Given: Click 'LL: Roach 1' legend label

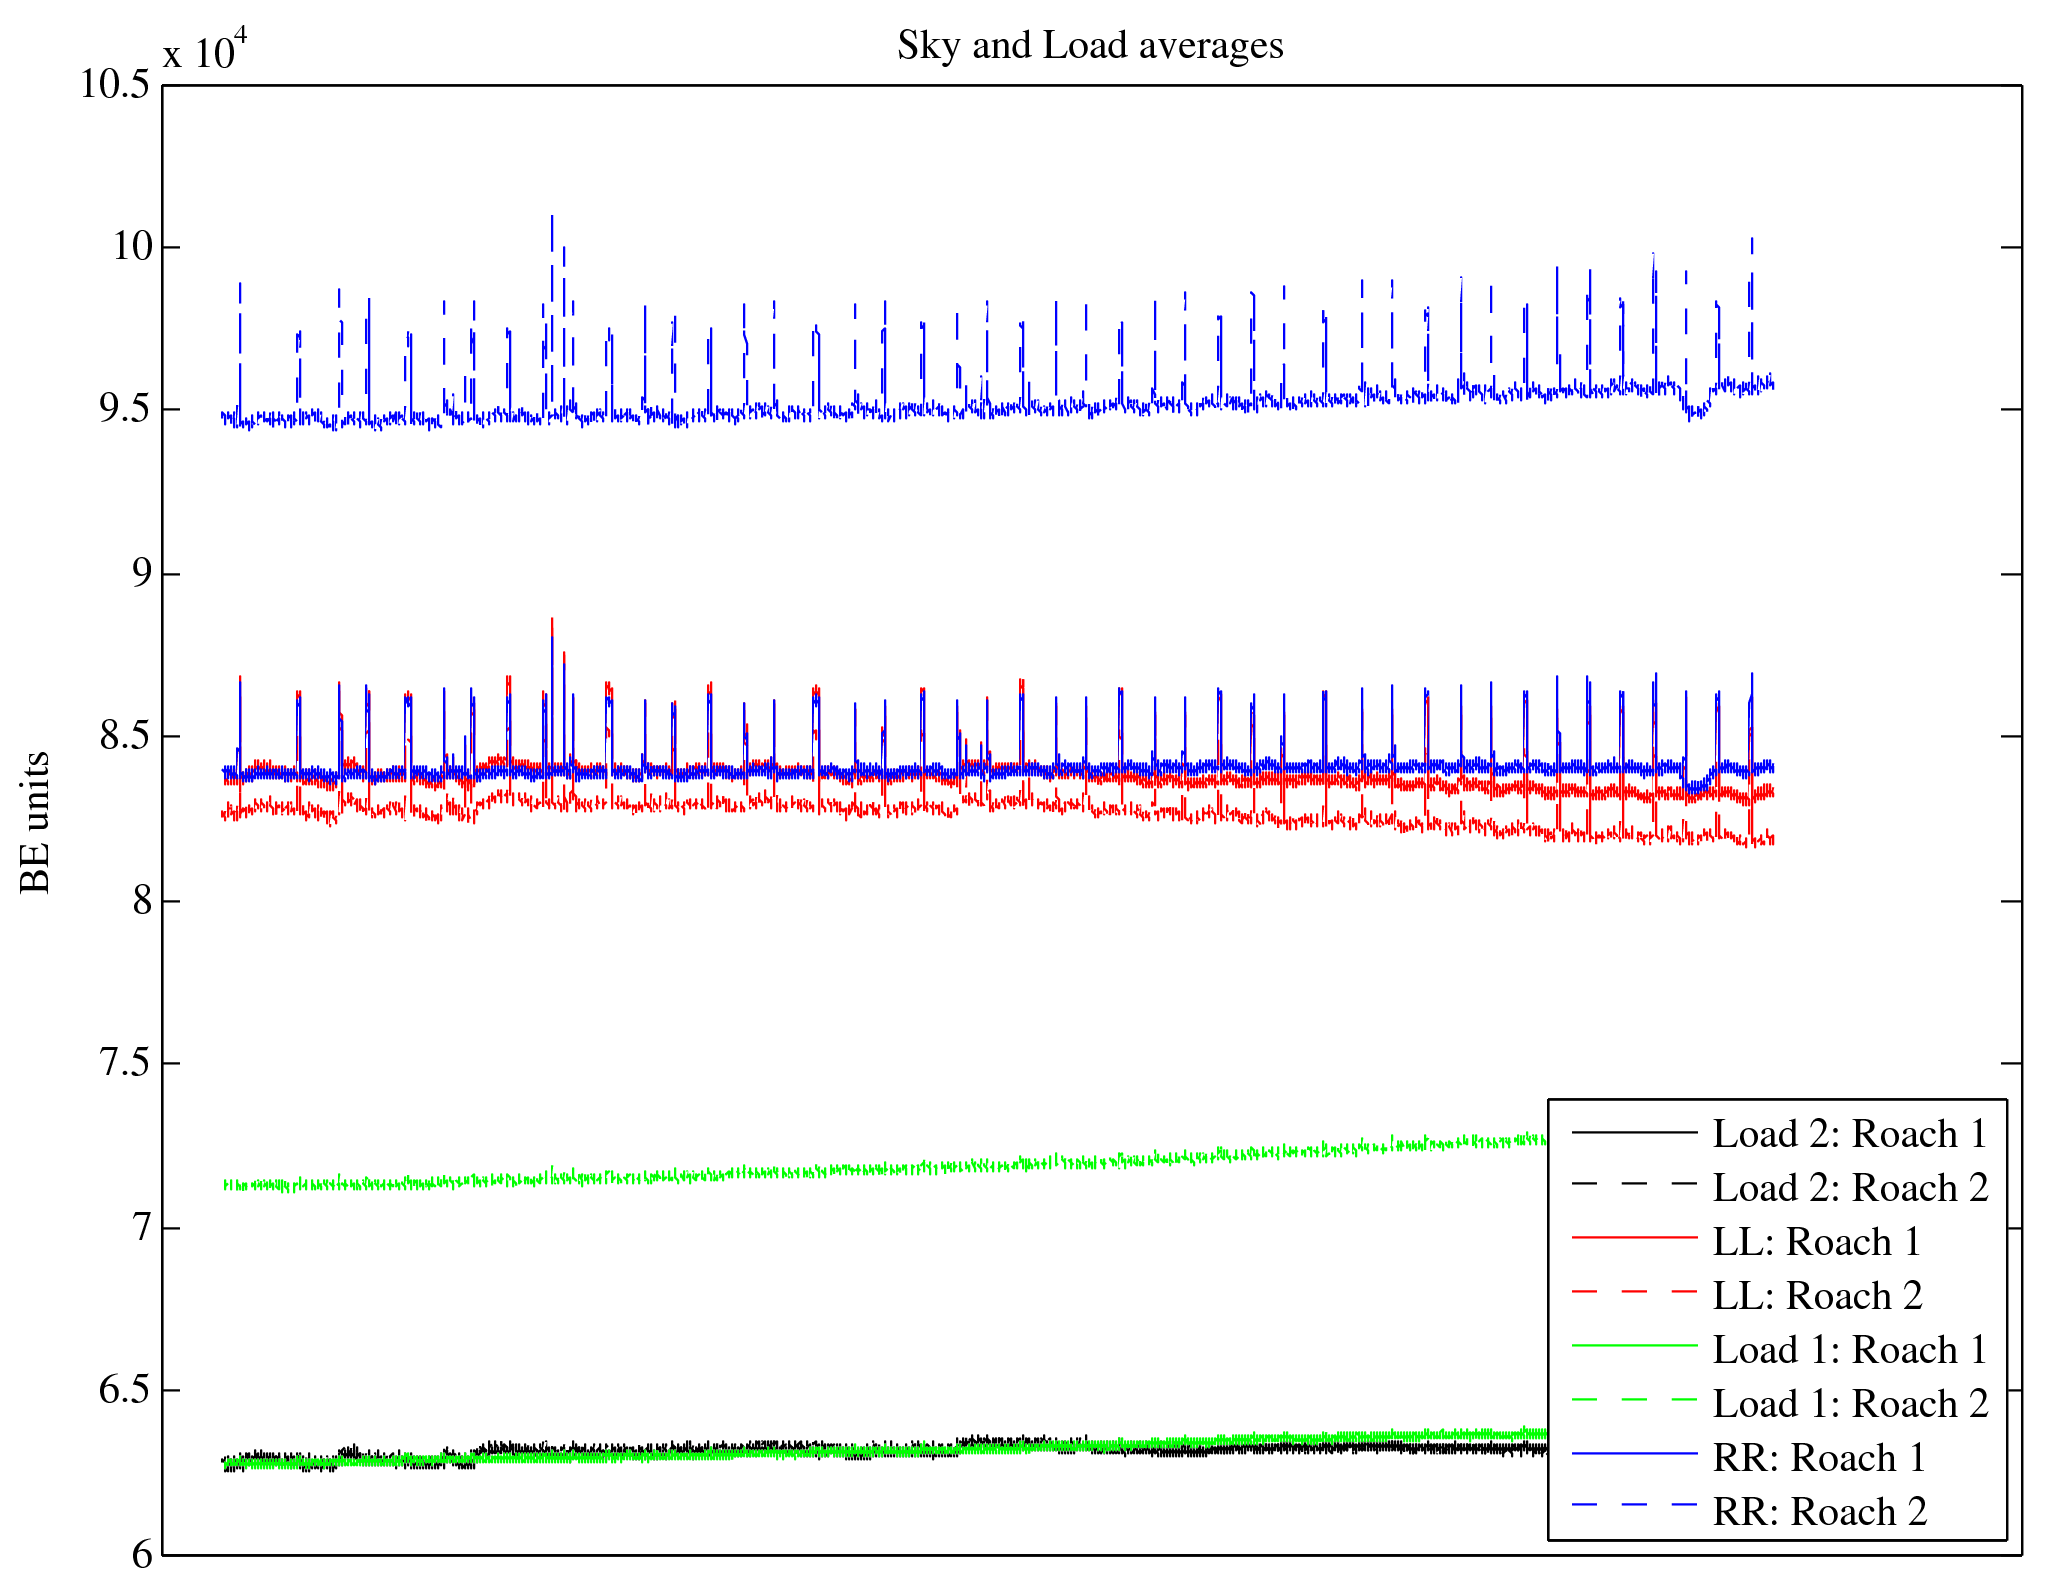Looking at the screenshot, I should [1816, 1242].
